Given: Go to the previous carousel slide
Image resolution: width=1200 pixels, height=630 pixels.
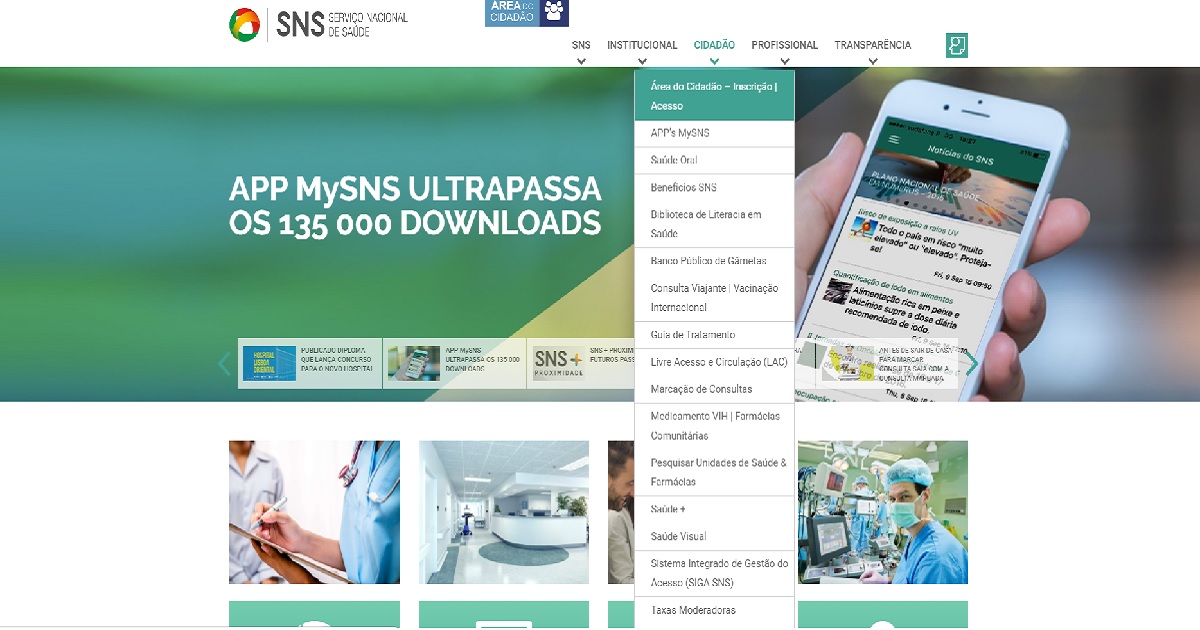Looking at the screenshot, I should click(224, 364).
